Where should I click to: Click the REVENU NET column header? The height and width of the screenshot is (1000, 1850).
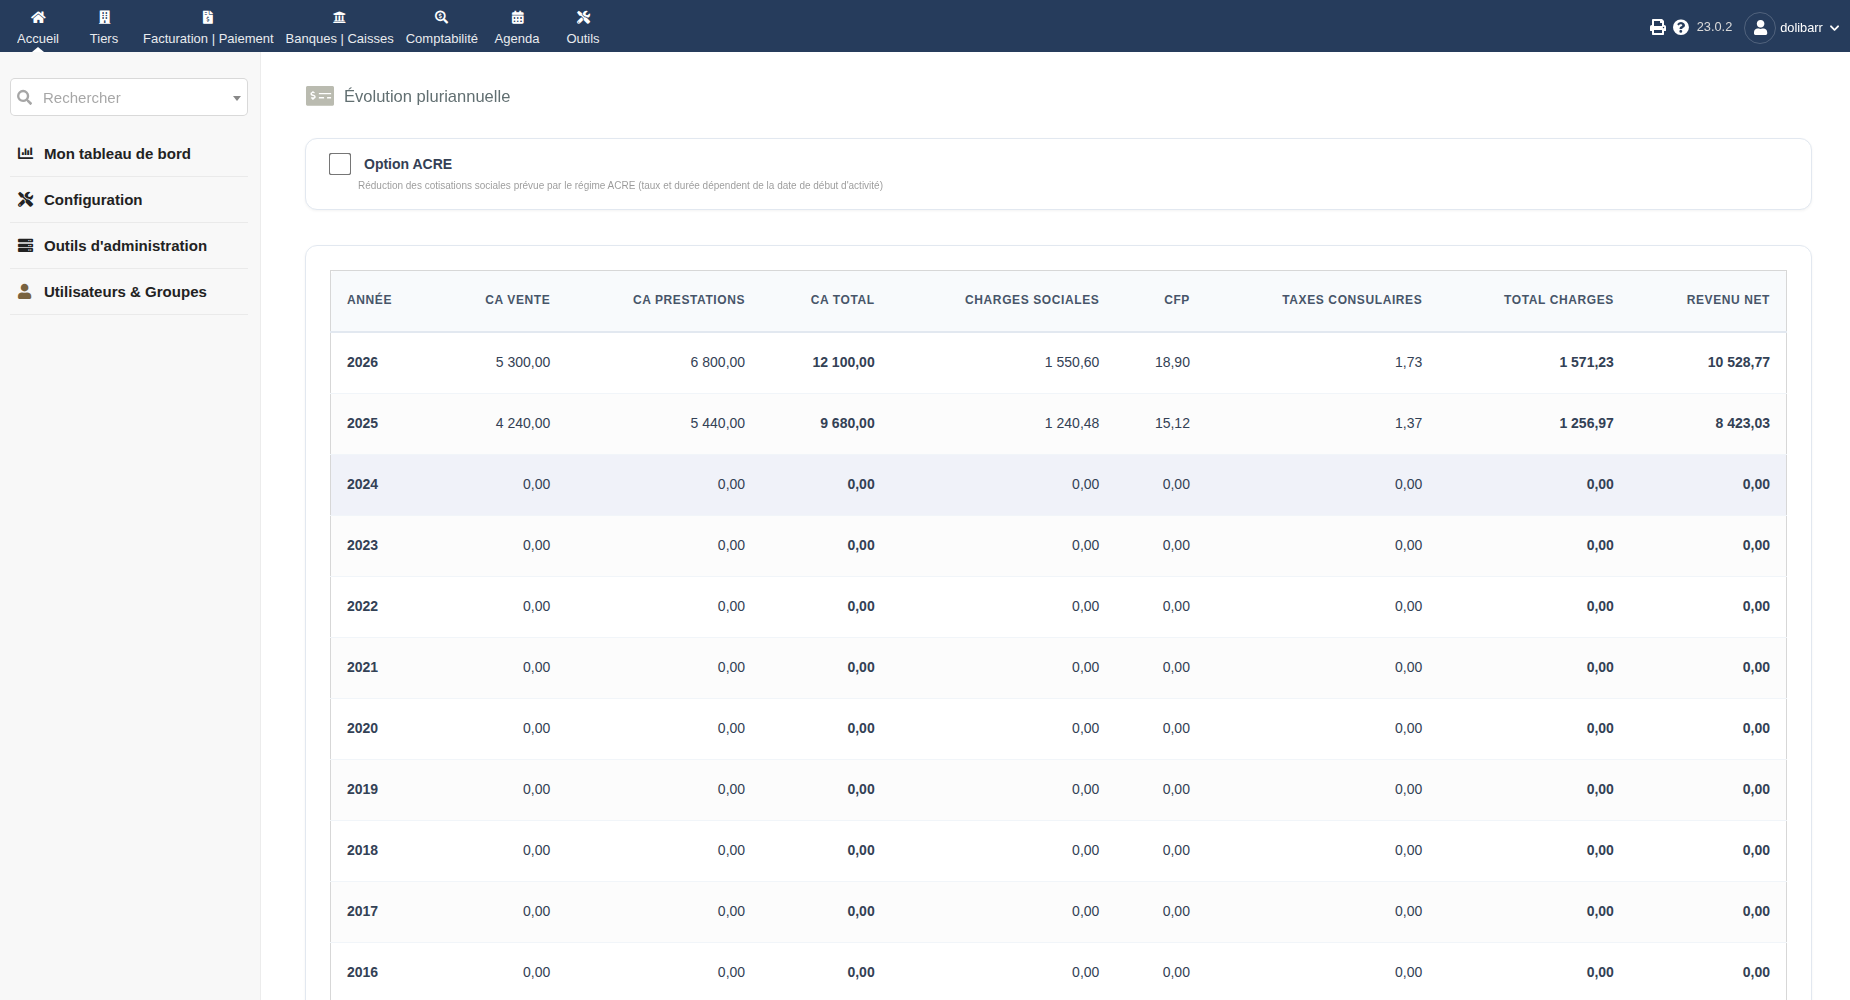1727,300
